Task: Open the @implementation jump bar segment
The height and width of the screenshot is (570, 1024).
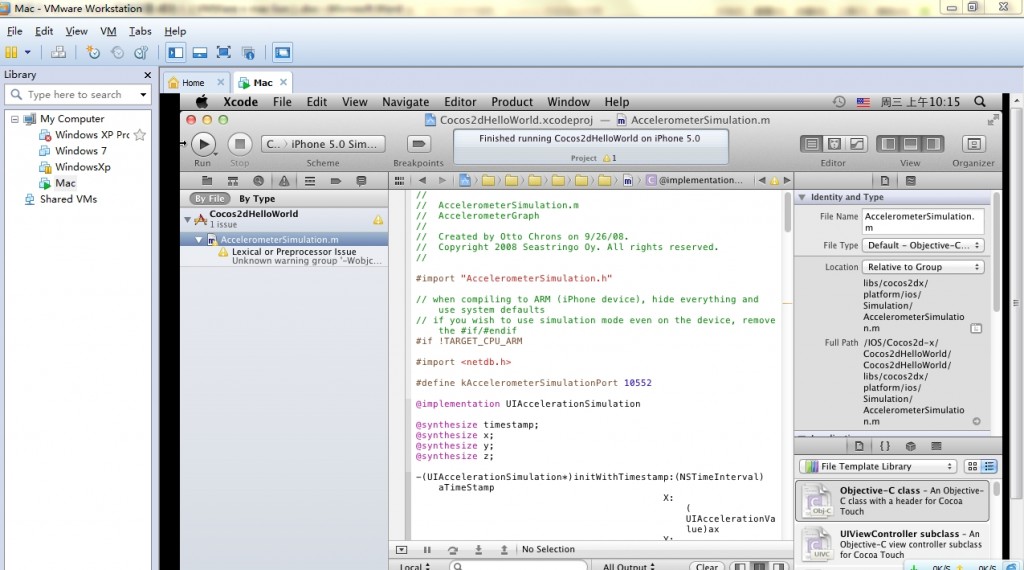Action: pyautogui.click(x=694, y=180)
